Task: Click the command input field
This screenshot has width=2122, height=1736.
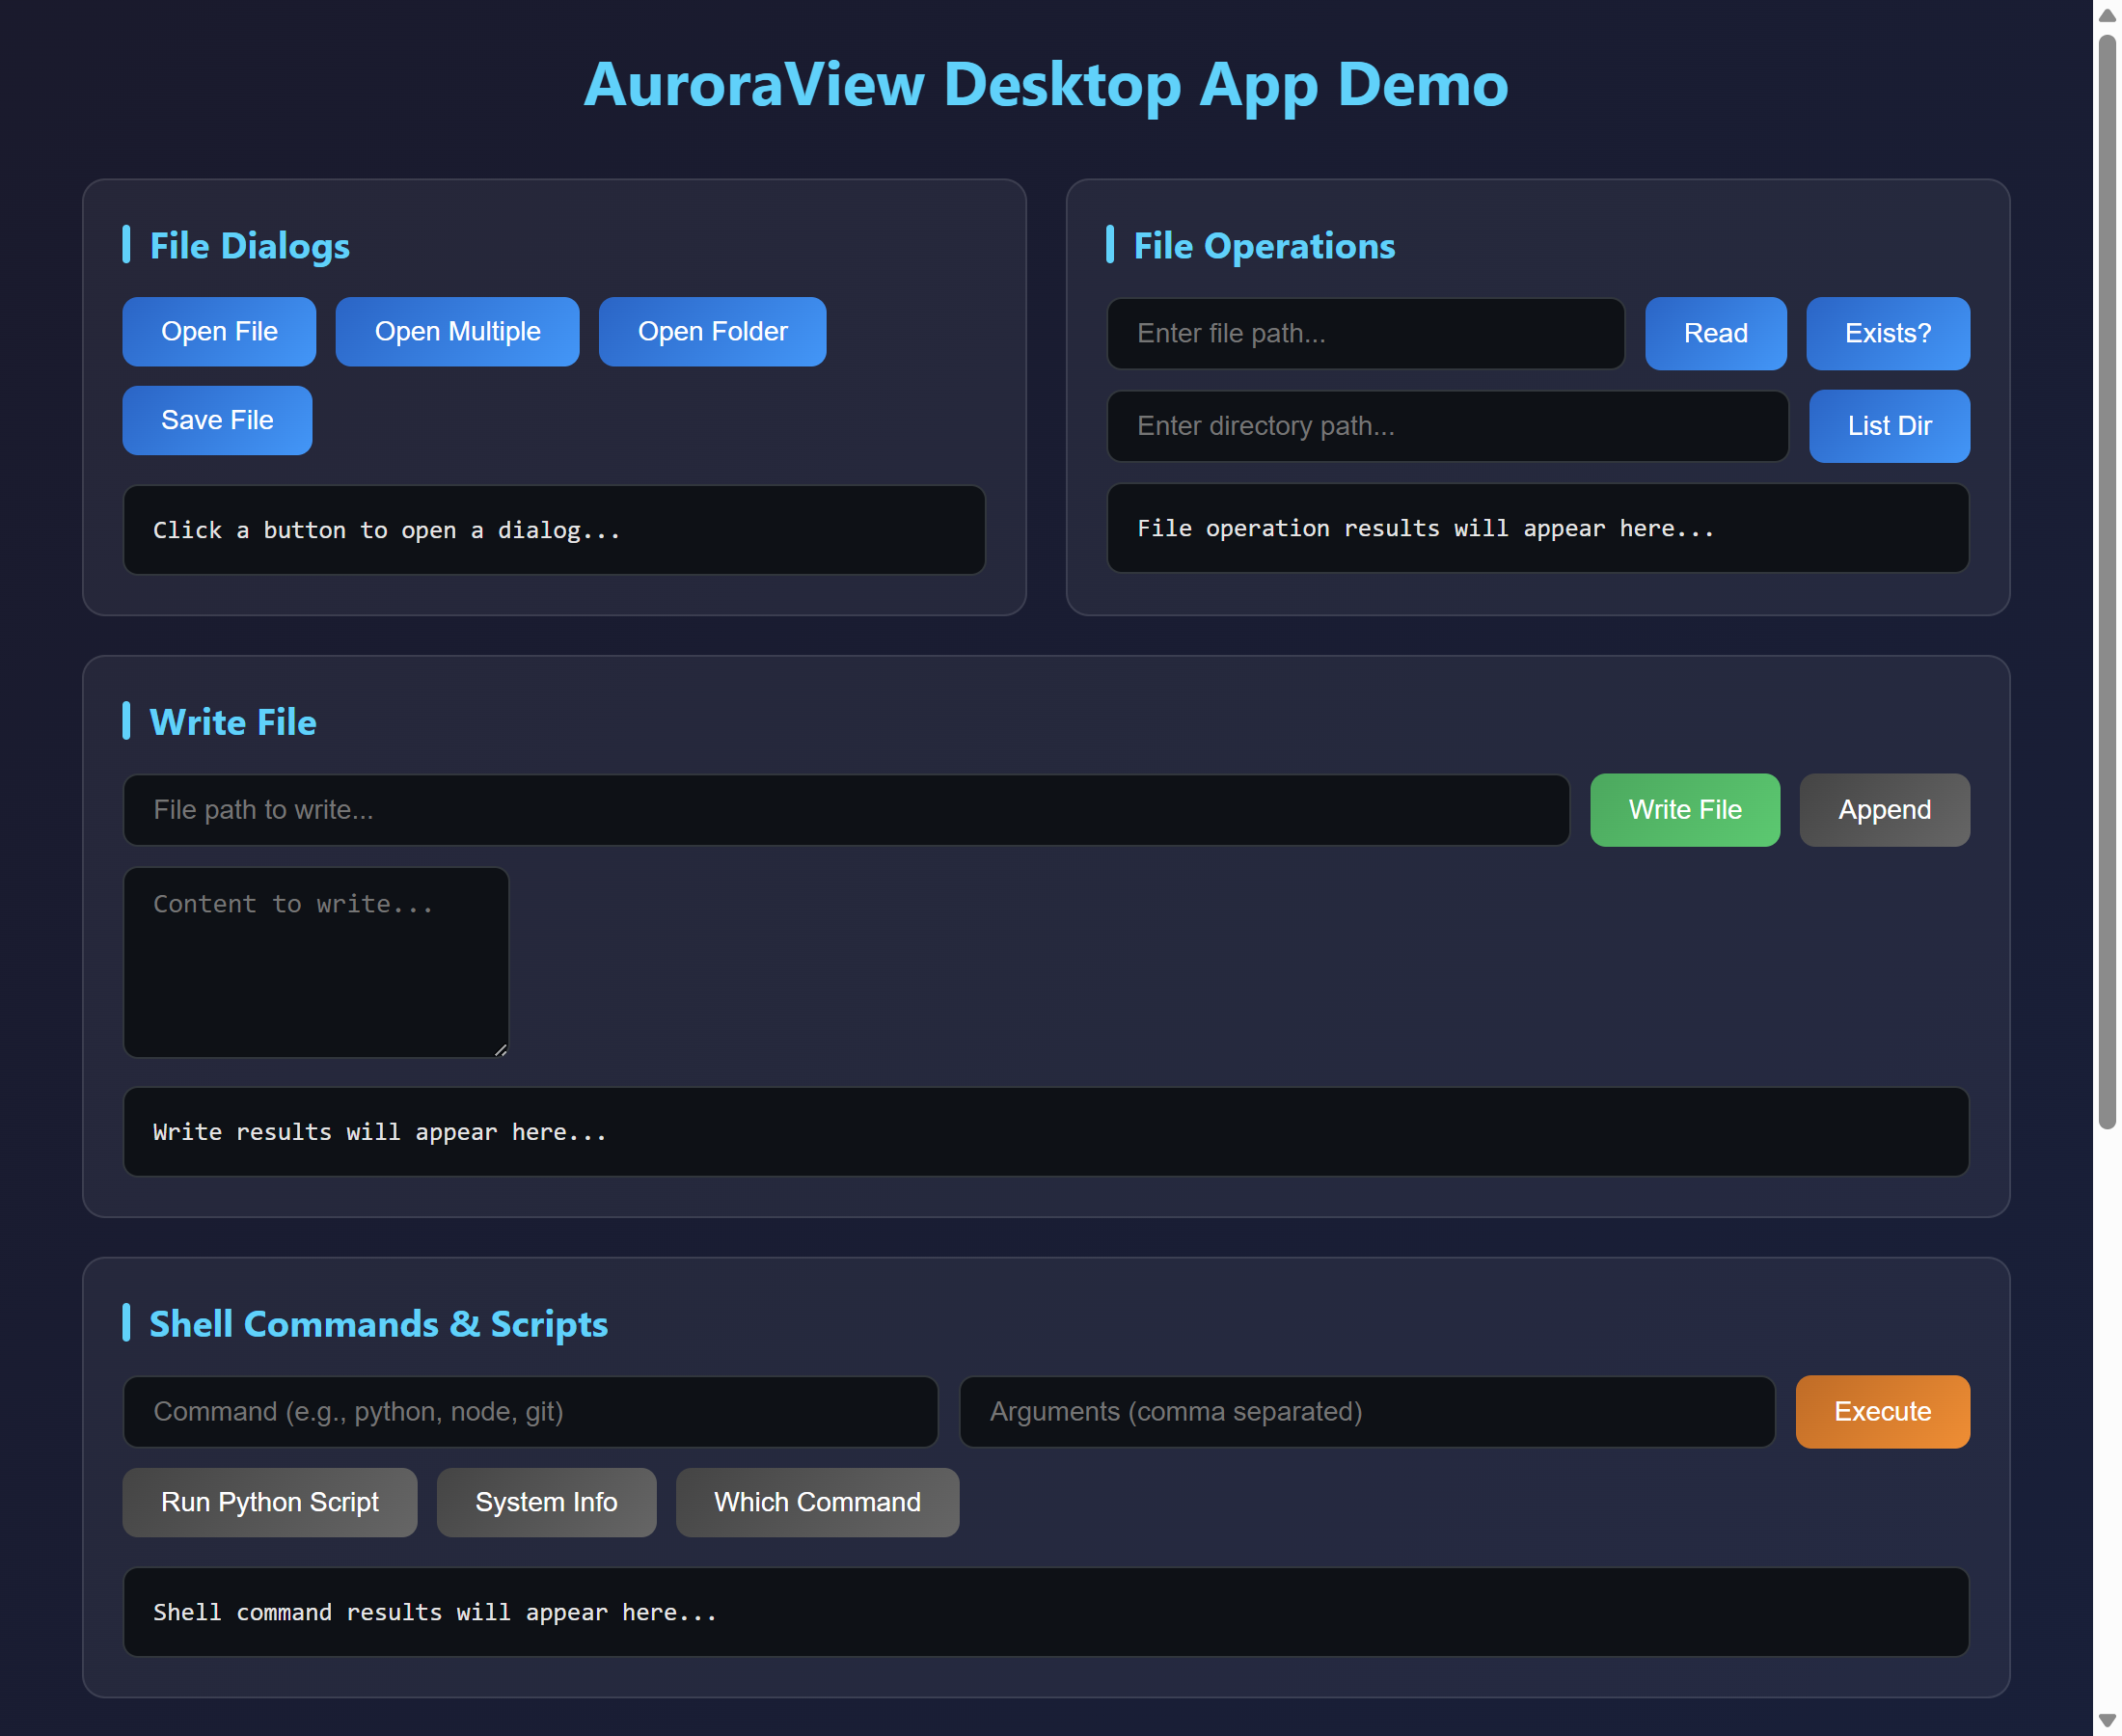Action: (x=529, y=1411)
